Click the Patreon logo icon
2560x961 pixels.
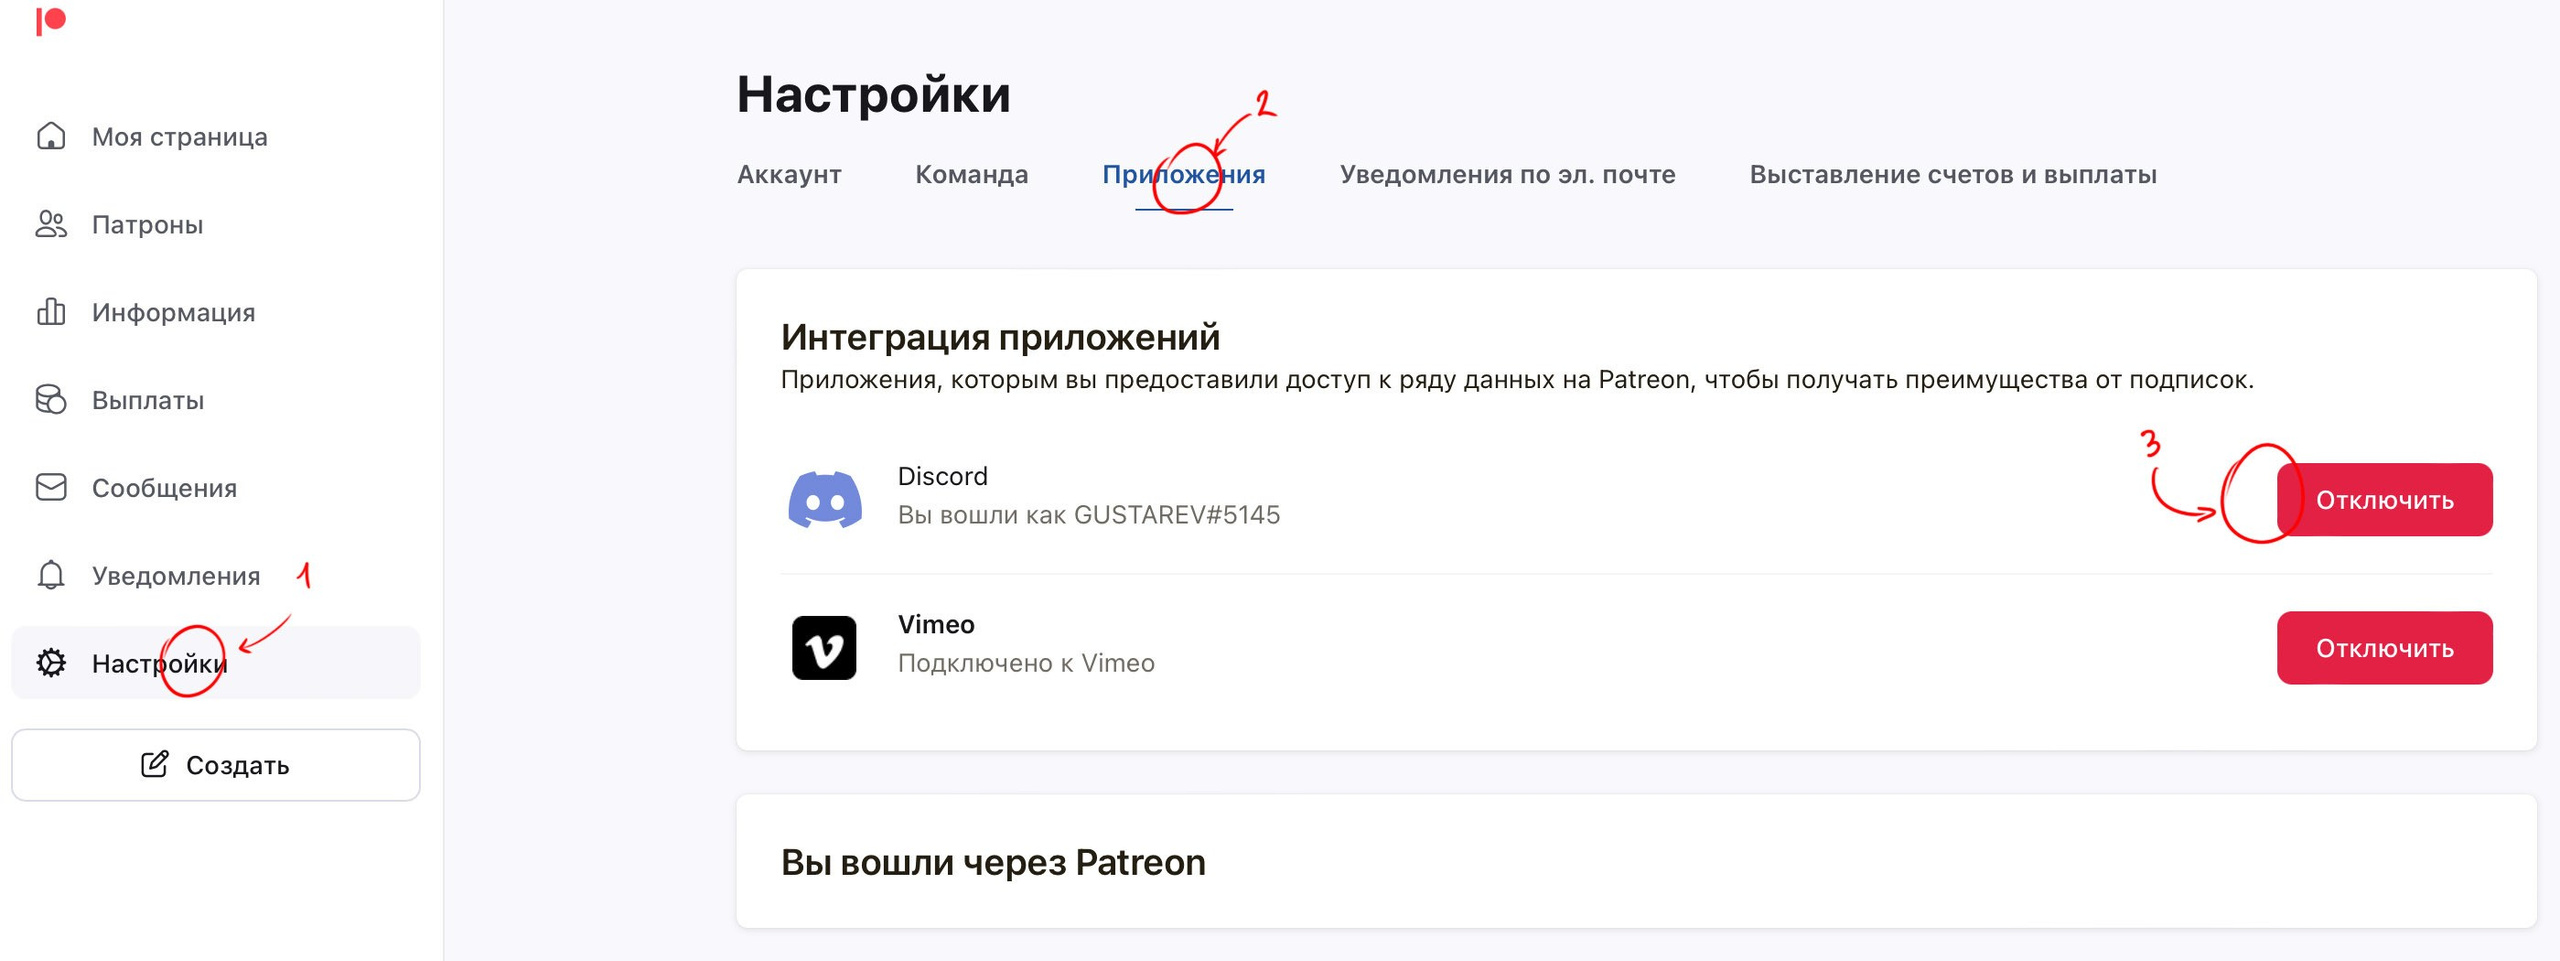point(51,21)
